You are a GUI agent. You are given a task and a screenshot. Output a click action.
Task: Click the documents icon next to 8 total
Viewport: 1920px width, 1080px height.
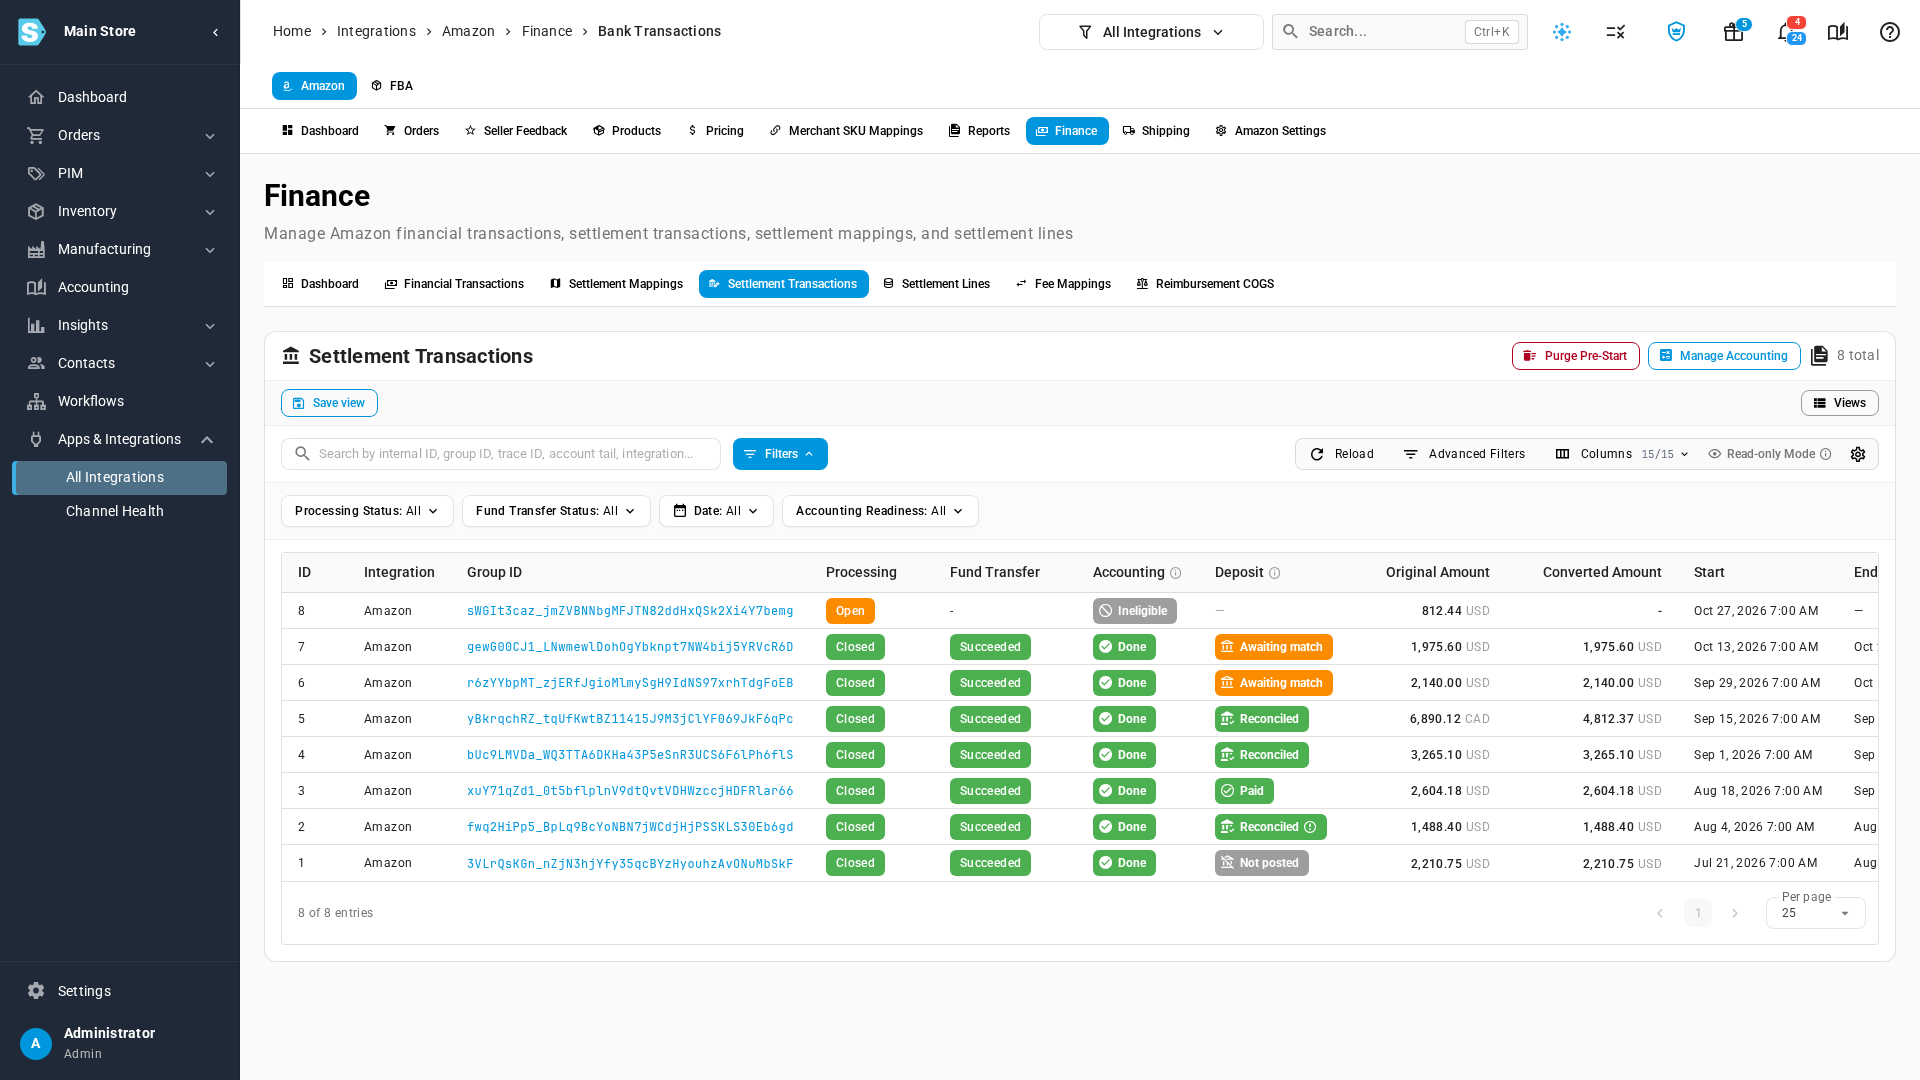(1820, 356)
